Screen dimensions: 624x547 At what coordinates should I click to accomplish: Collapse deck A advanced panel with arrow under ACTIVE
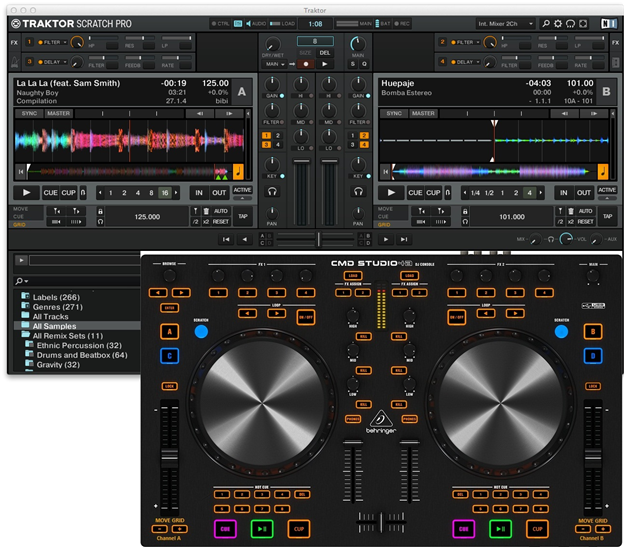[242, 198]
